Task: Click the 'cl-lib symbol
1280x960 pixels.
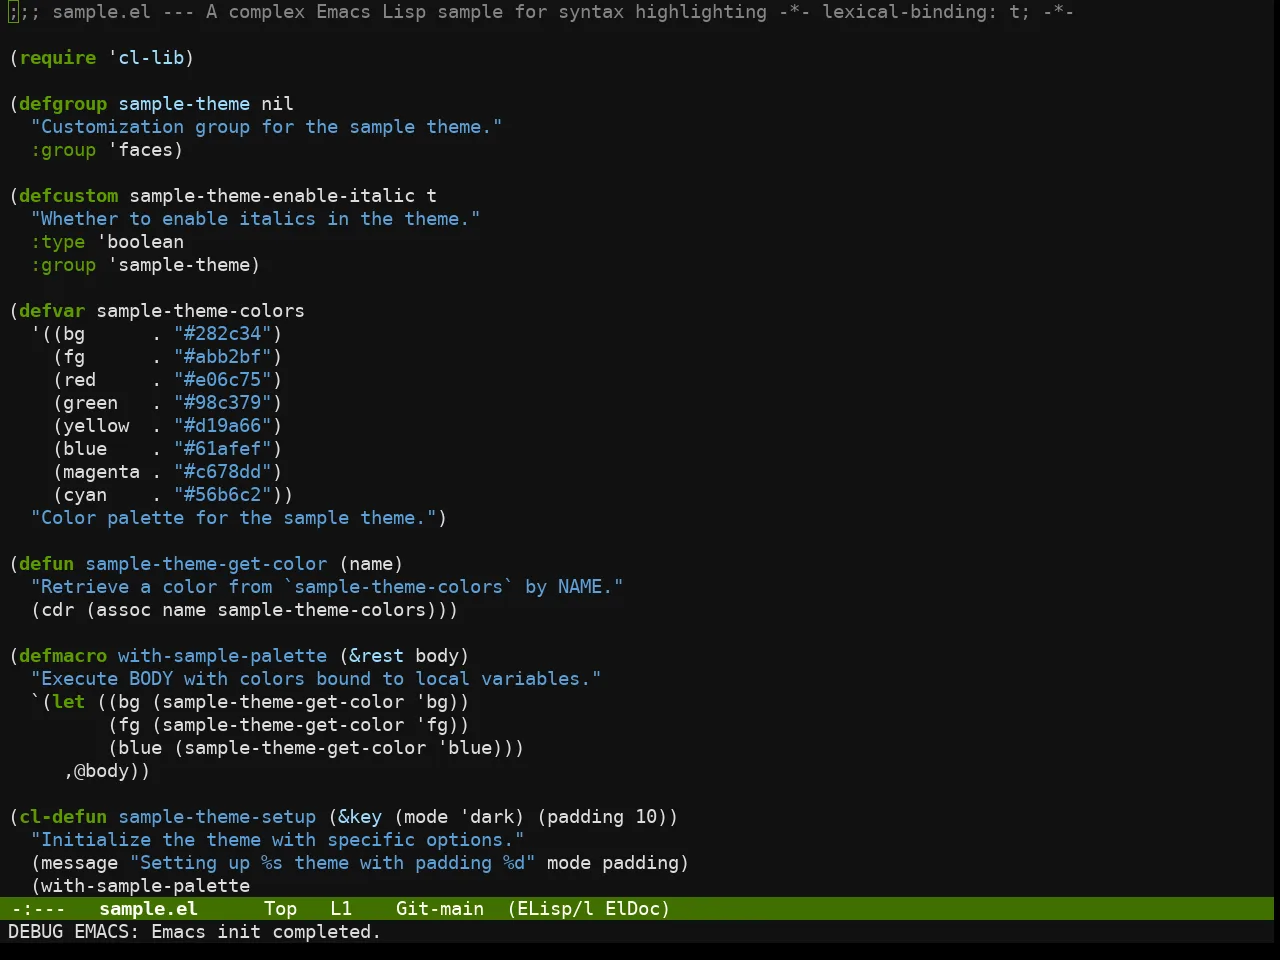Action: click(x=146, y=58)
